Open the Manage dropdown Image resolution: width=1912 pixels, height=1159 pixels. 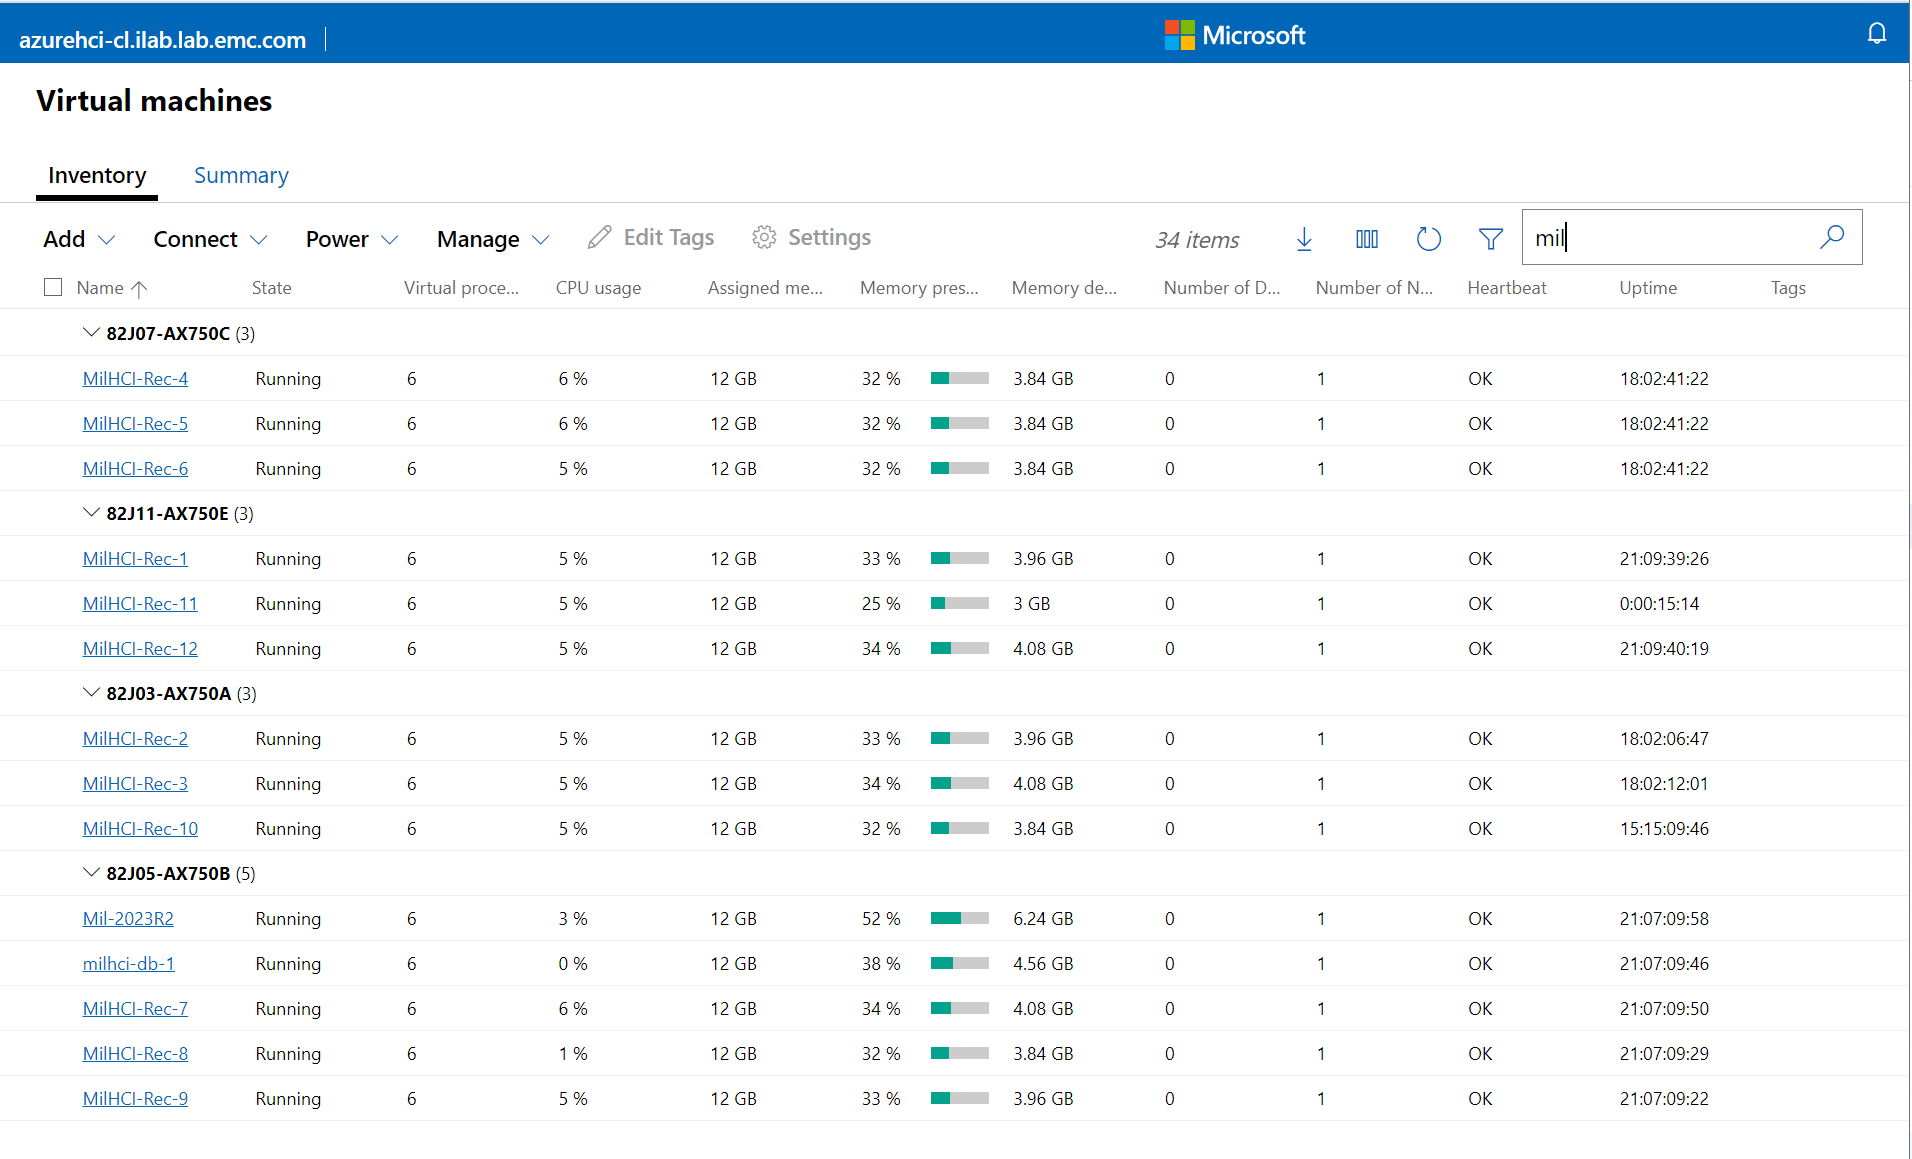[x=493, y=239]
